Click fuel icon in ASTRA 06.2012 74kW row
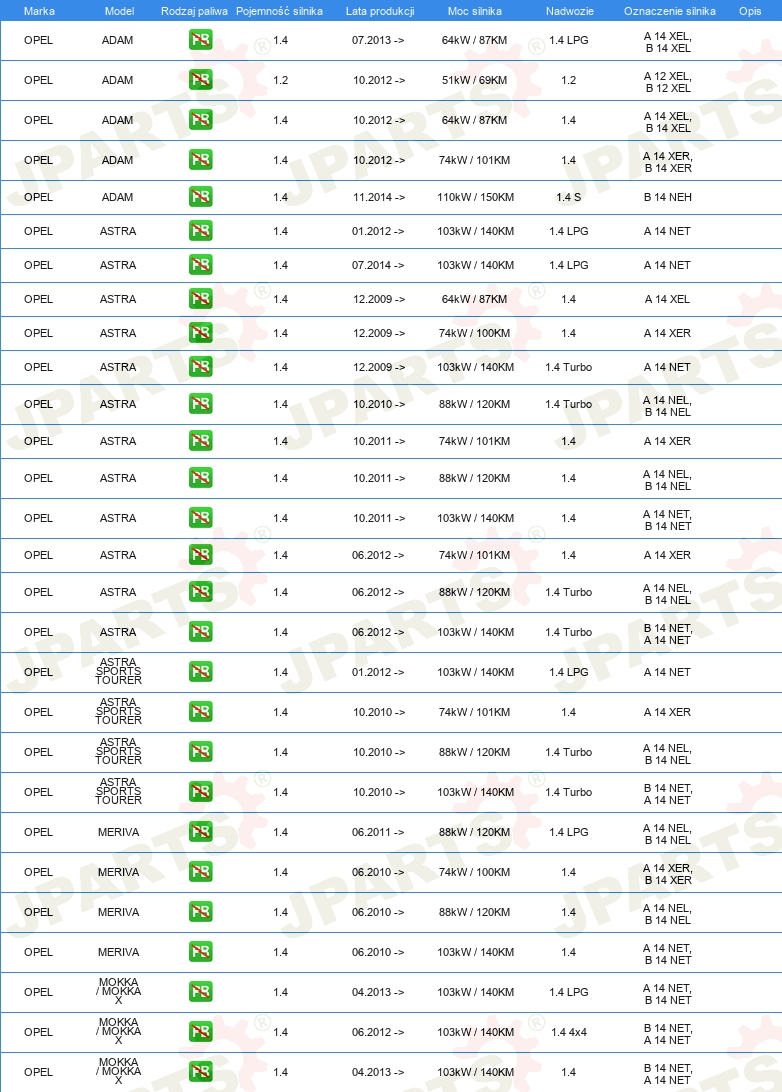The height and width of the screenshot is (1092, 782). pos(201,555)
